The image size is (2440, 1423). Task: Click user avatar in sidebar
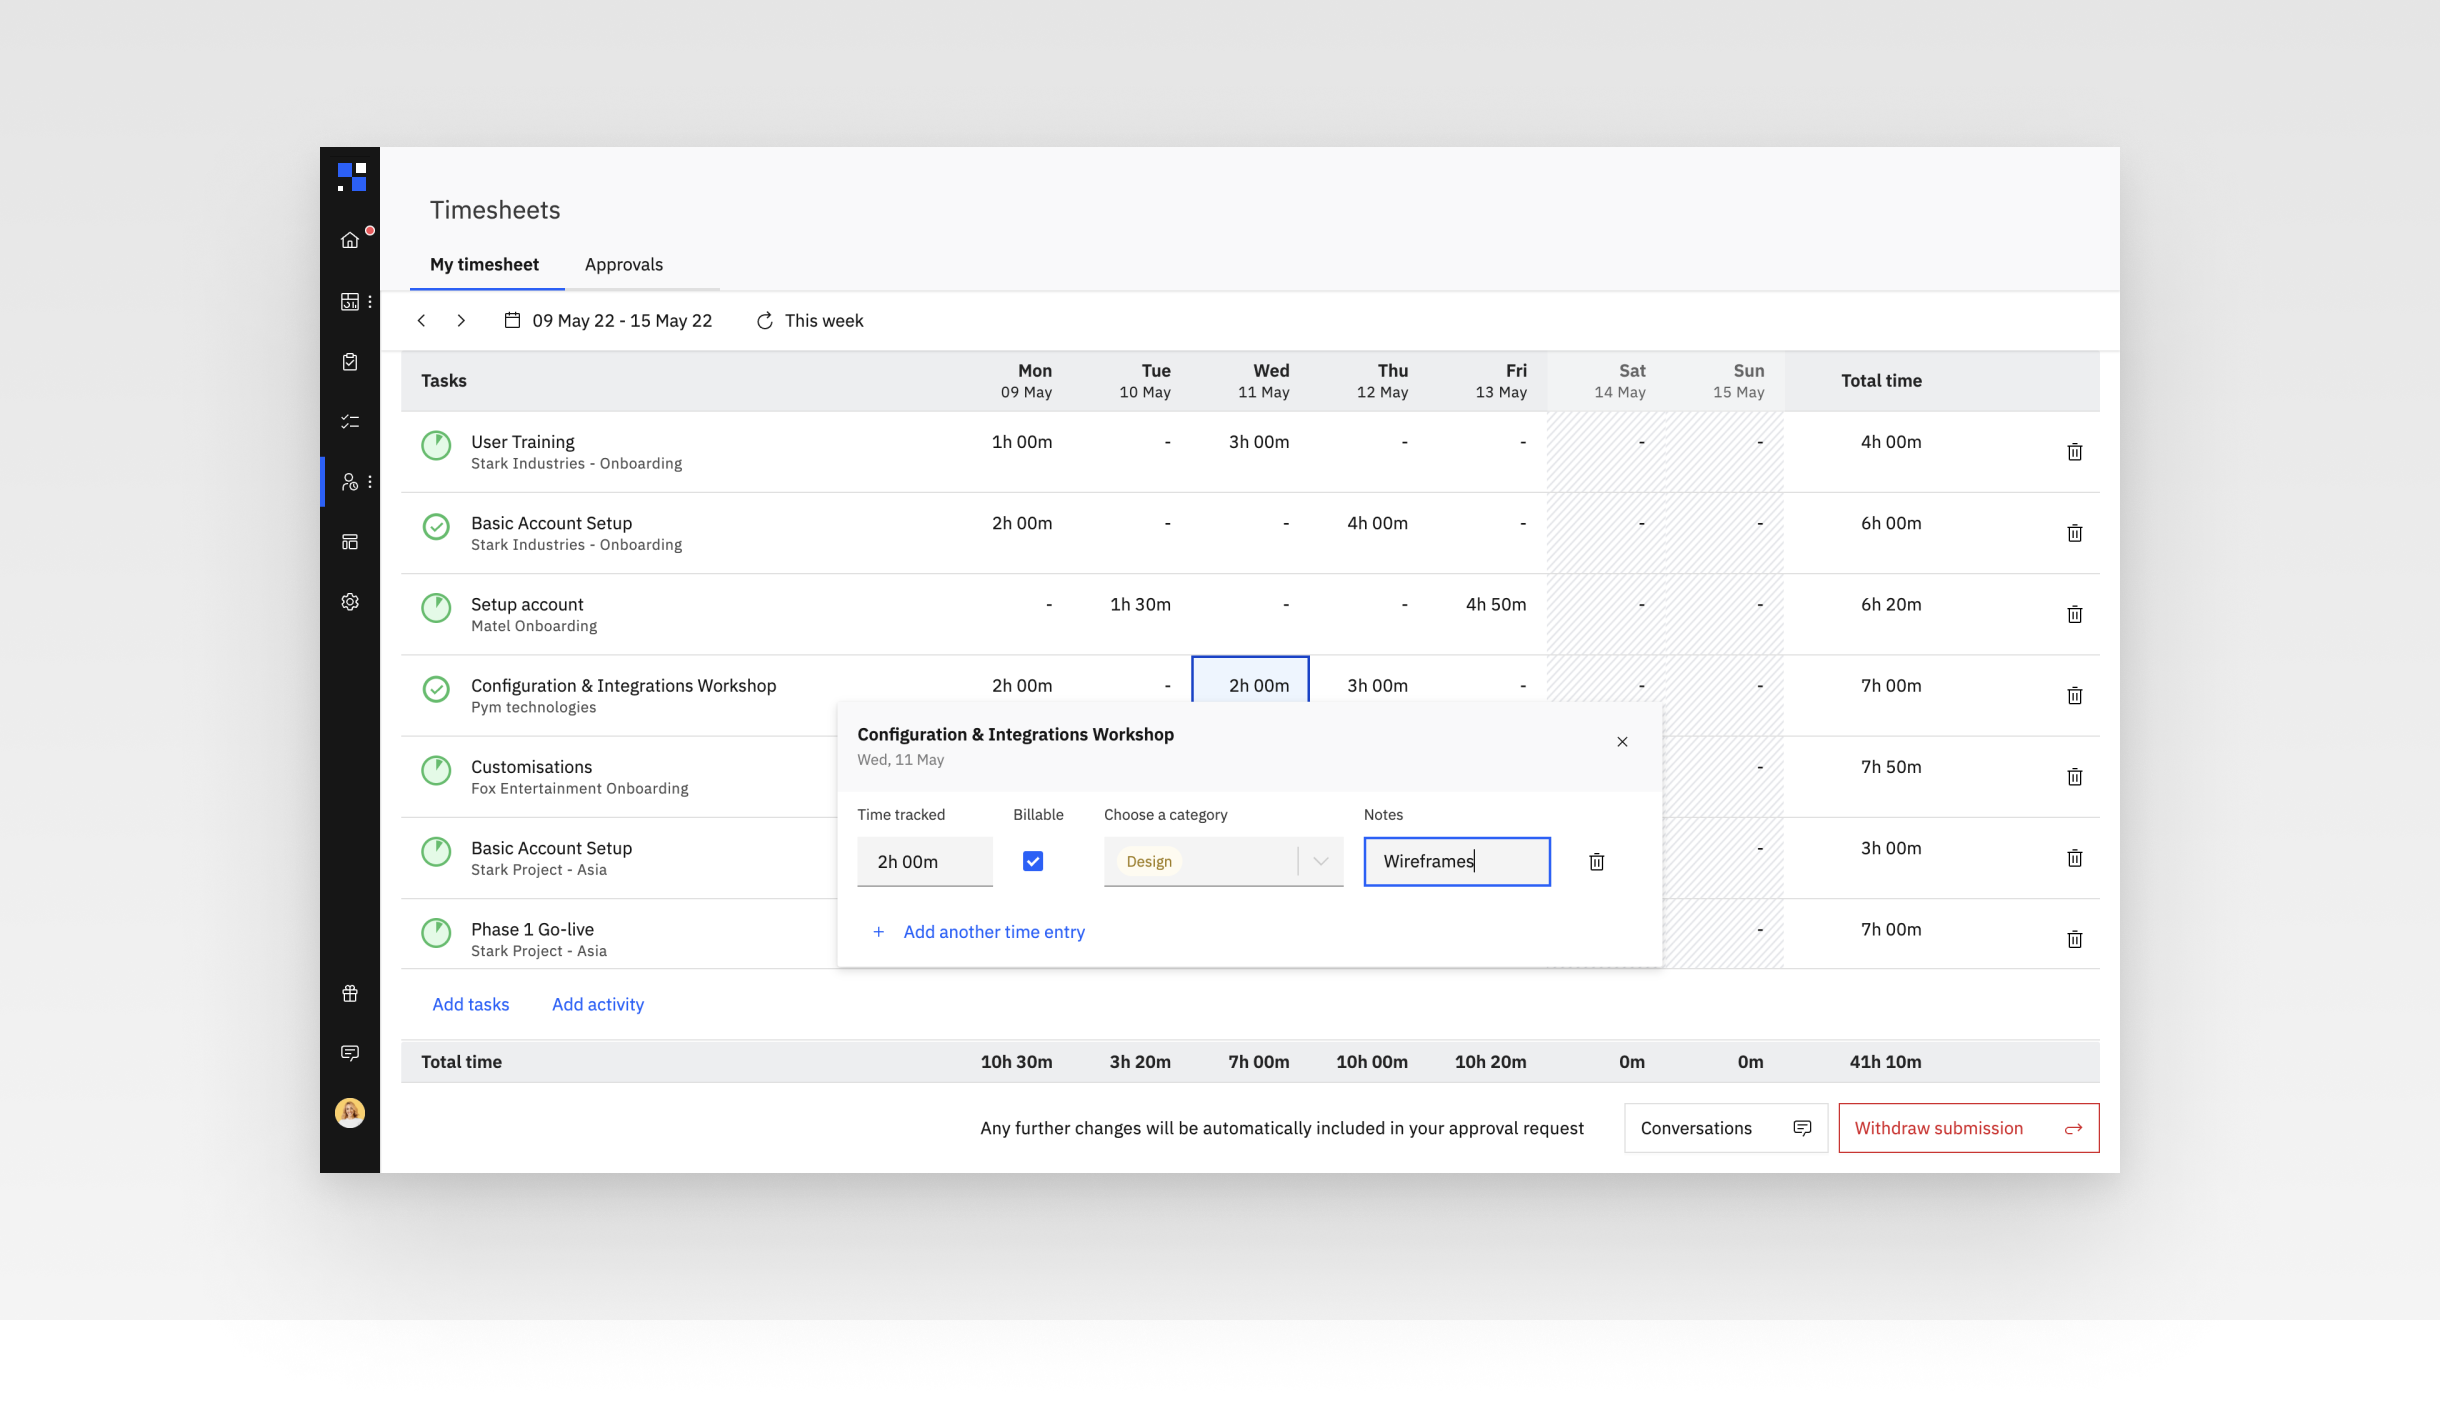tap(349, 1112)
